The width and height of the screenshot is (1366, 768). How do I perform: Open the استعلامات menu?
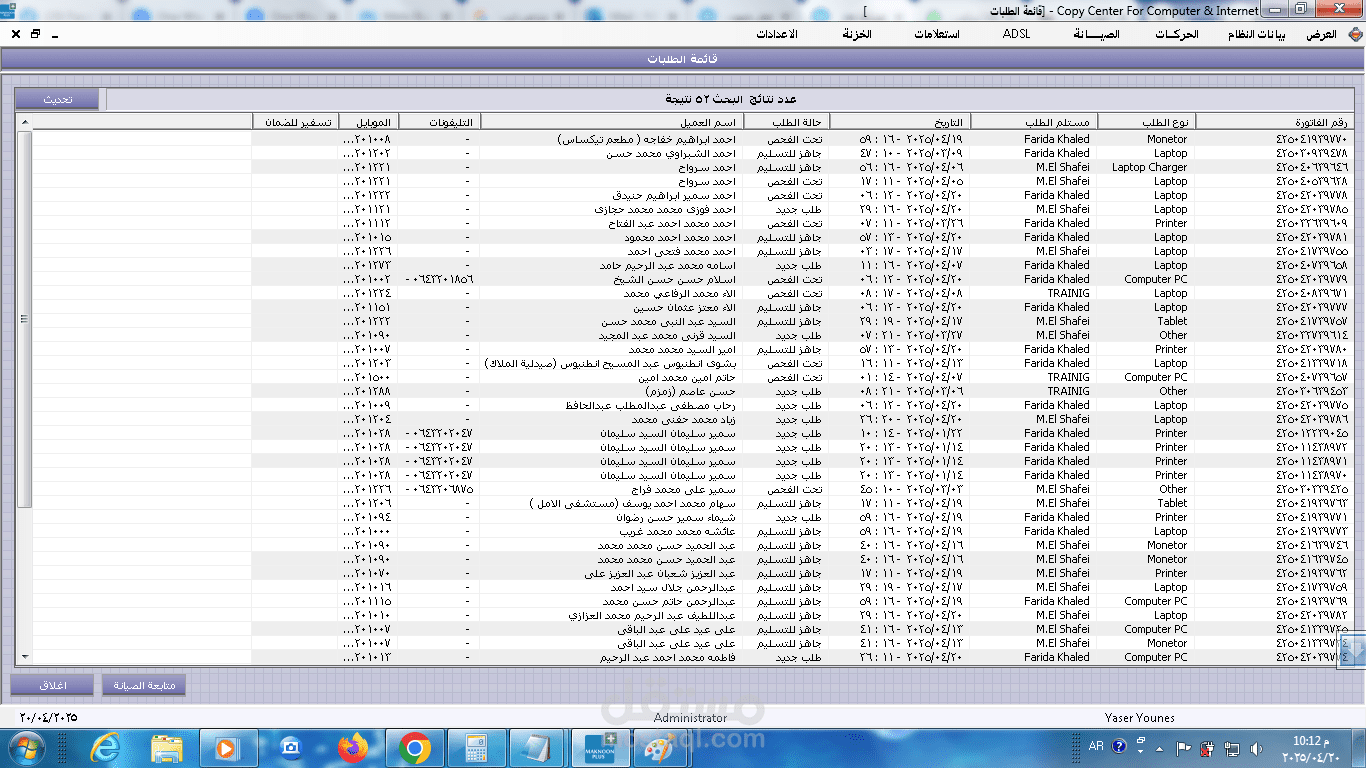pos(937,34)
